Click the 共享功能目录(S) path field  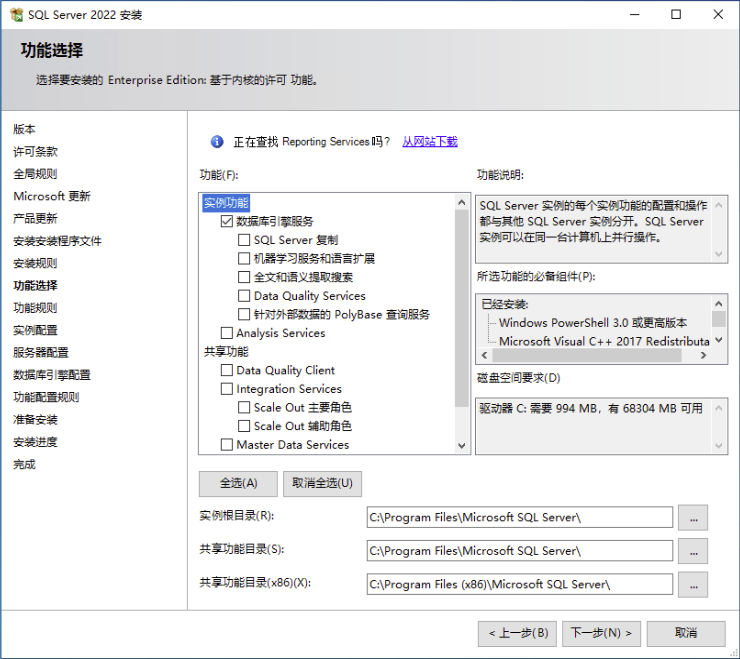(x=520, y=551)
